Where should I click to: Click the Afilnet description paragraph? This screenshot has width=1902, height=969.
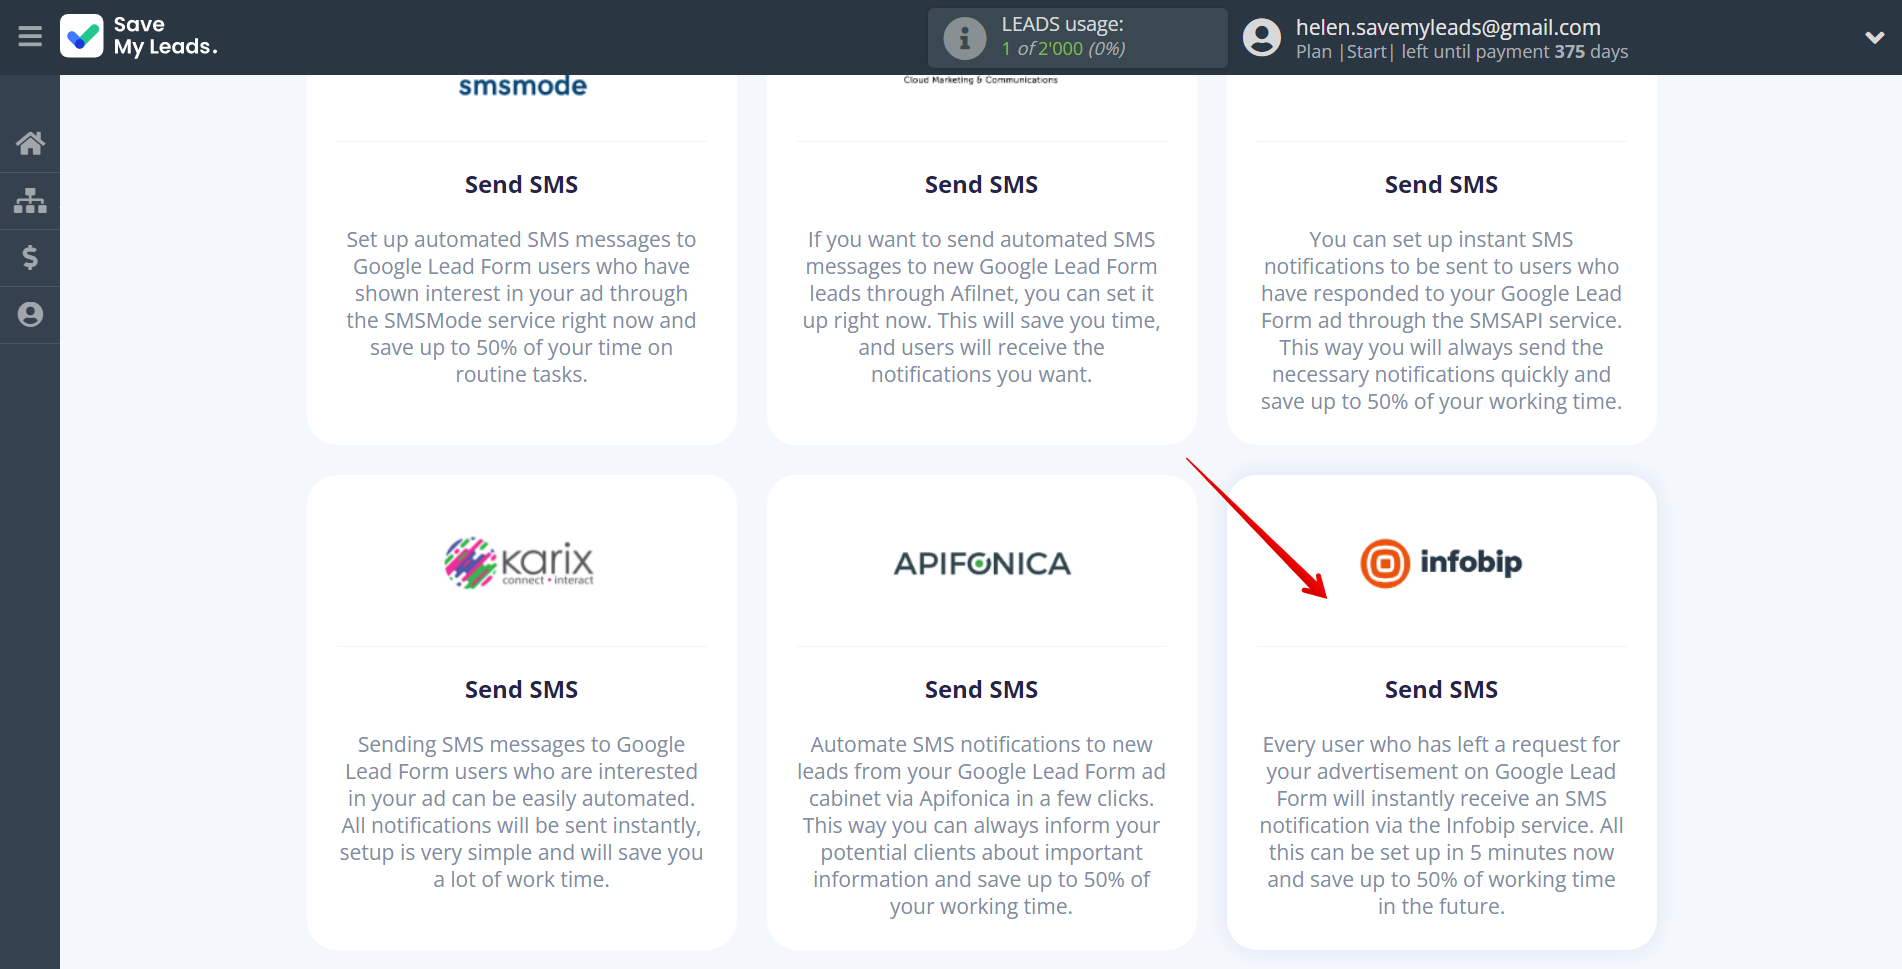tap(981, 307)
